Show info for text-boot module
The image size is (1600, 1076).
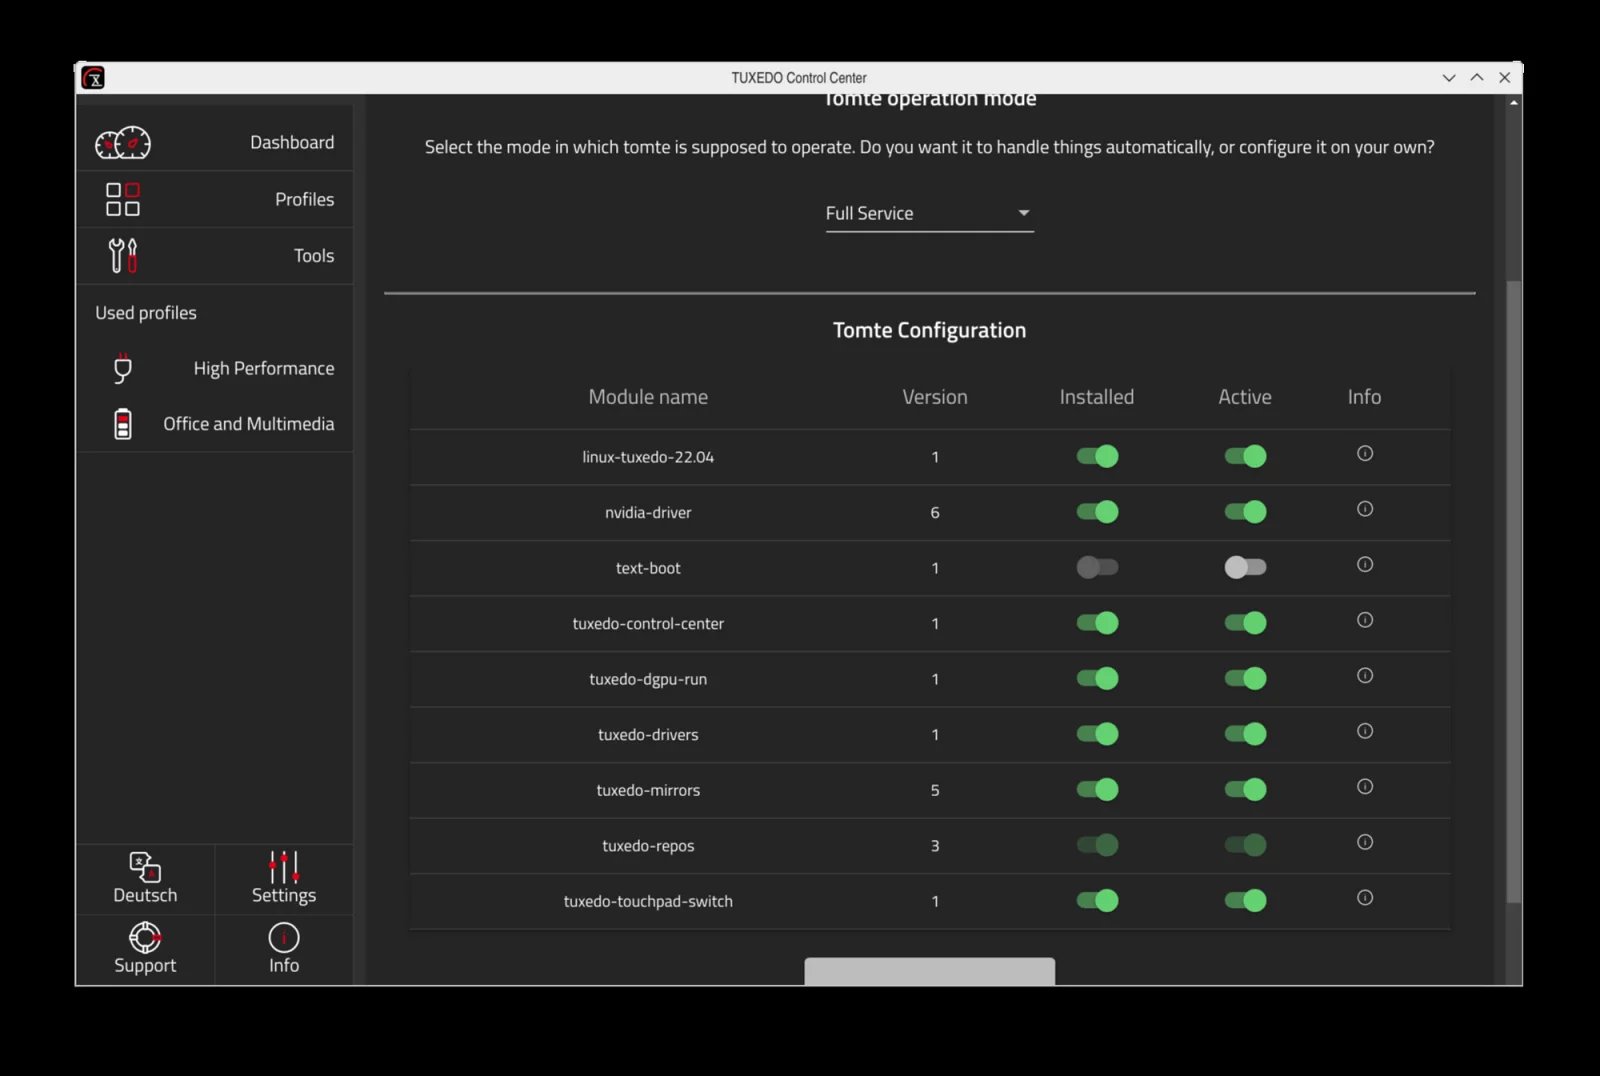(x=1365, y=565)
